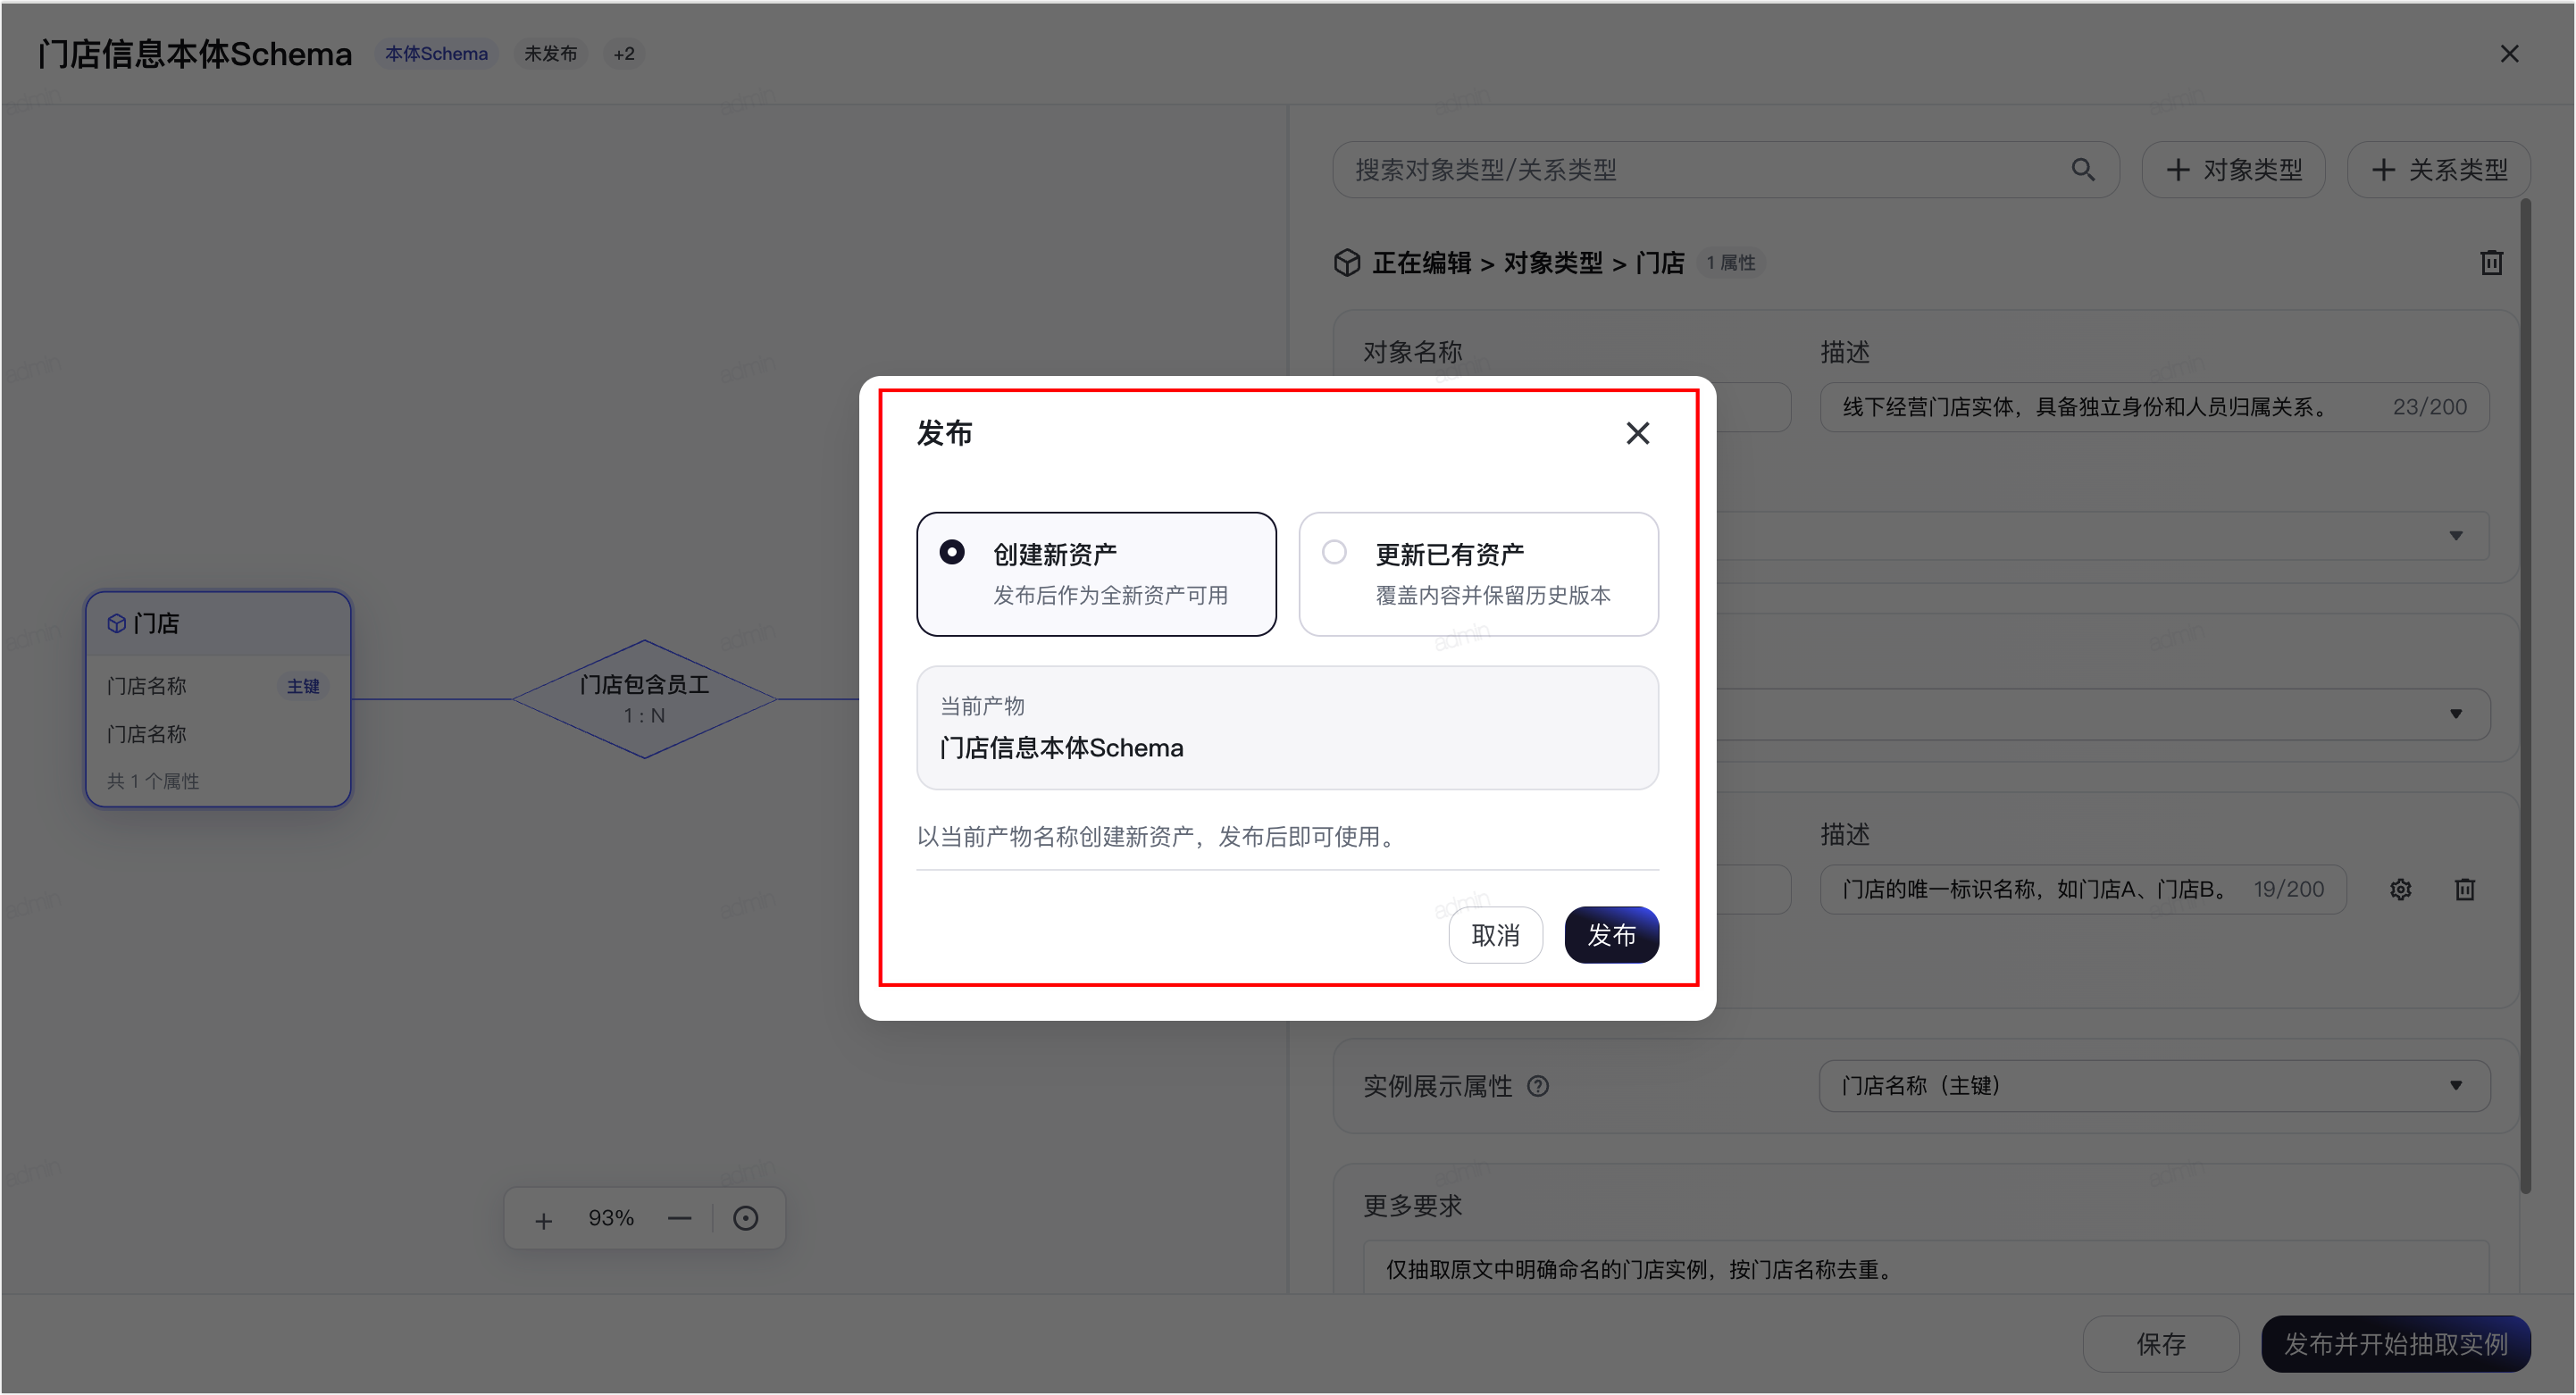2576x1395 pixels.
Task: Expand the 实例展示属性 dropdown
Action: [2154, 1086]
